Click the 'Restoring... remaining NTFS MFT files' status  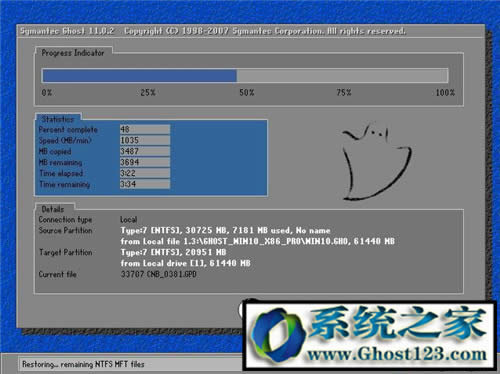pyautogui.click(x=83, y=364)
